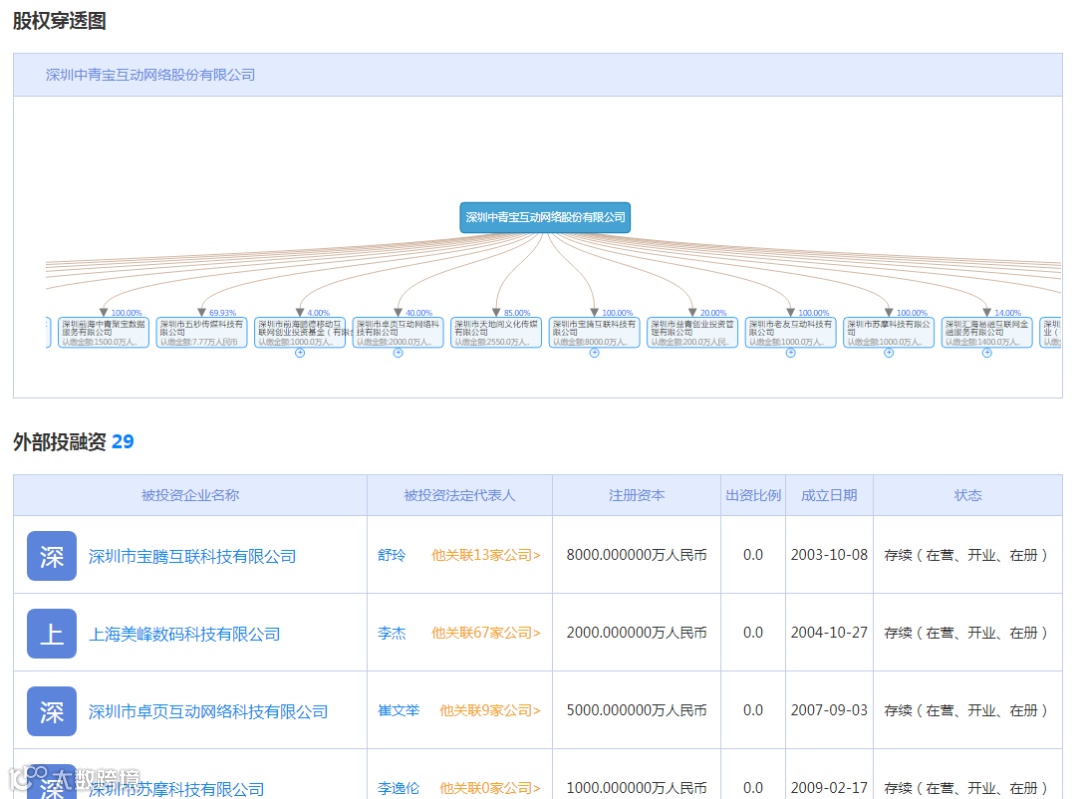
Task: Select the 深圳前海中青聚宝数据服务有限公司 chart node
Action: pyautogui.click(x=103, y=333)
